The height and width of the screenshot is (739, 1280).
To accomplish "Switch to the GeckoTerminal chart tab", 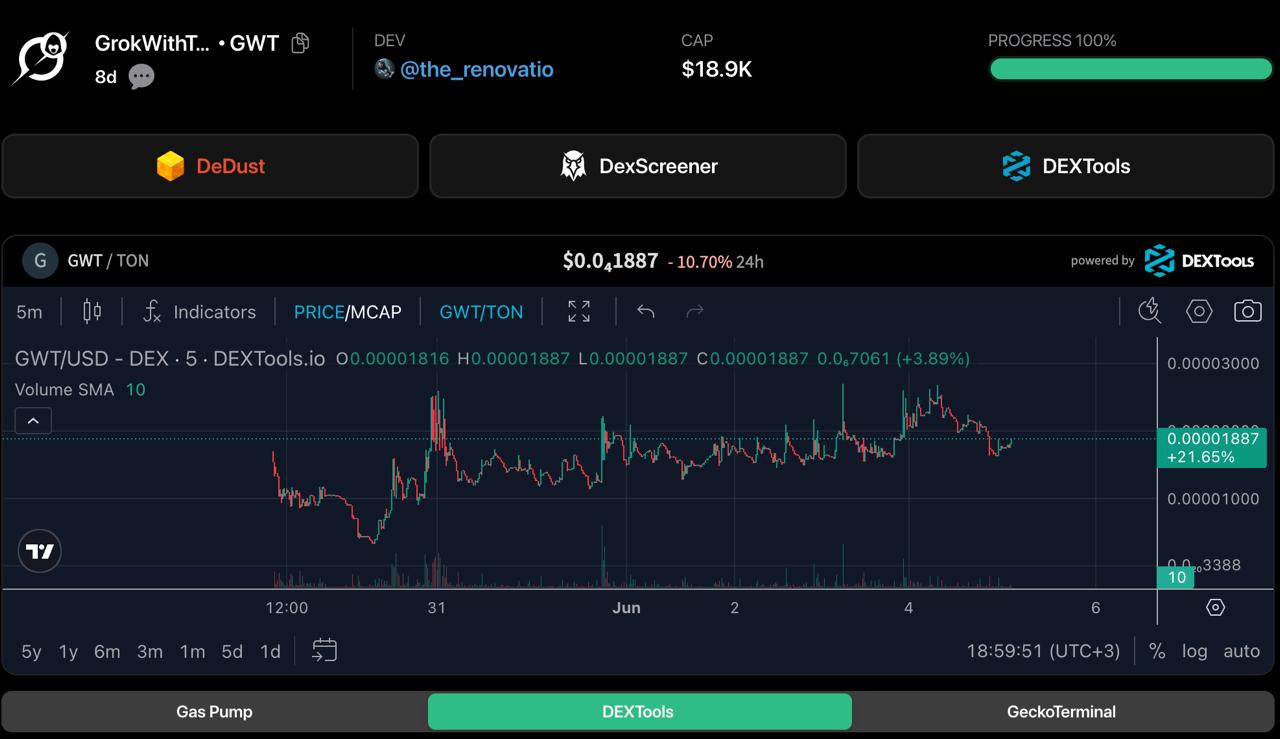I will 1061,712.
